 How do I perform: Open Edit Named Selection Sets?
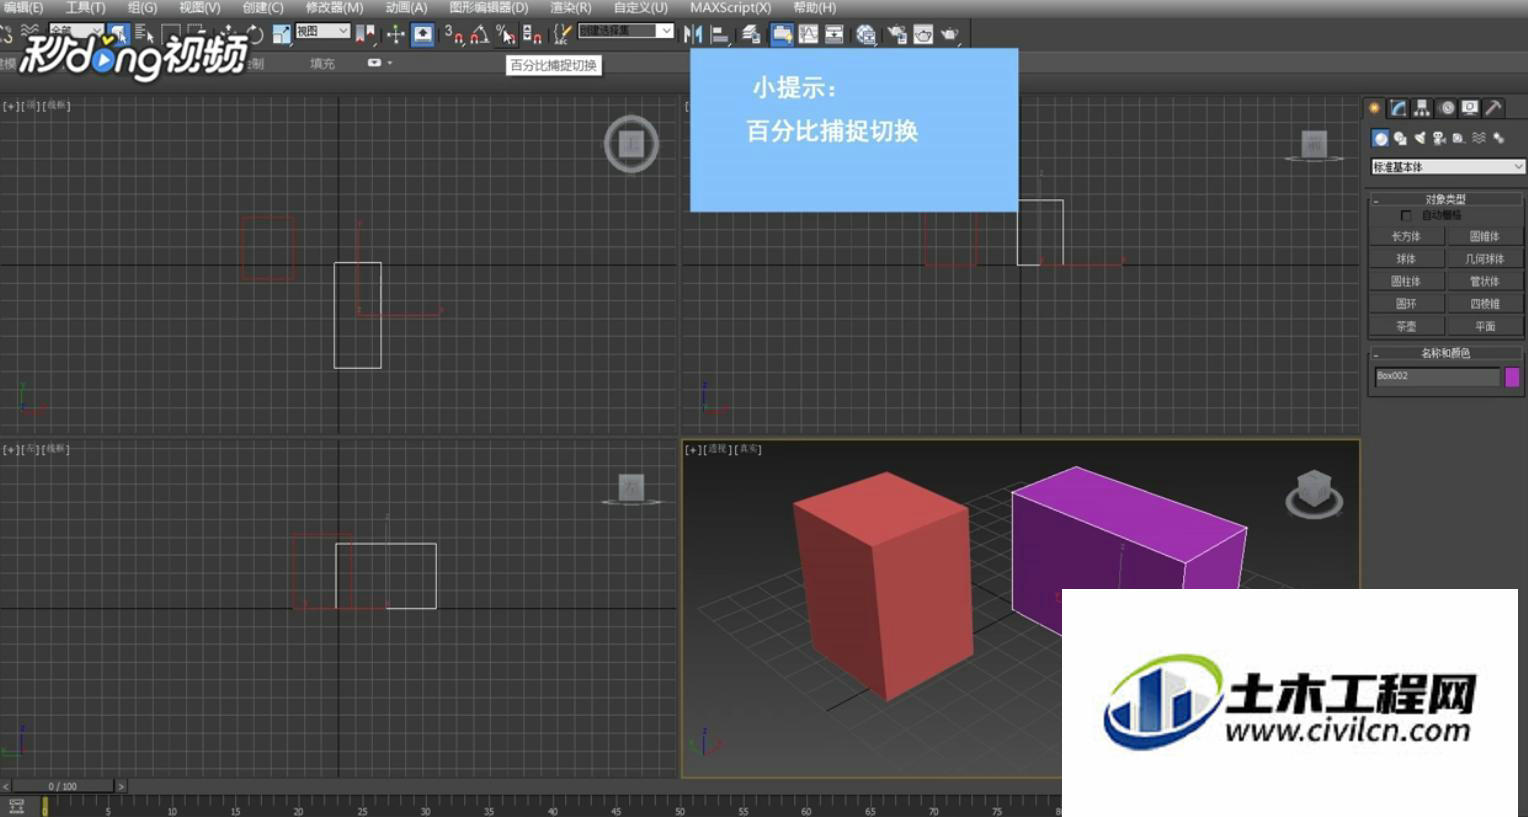pos(563,35)
